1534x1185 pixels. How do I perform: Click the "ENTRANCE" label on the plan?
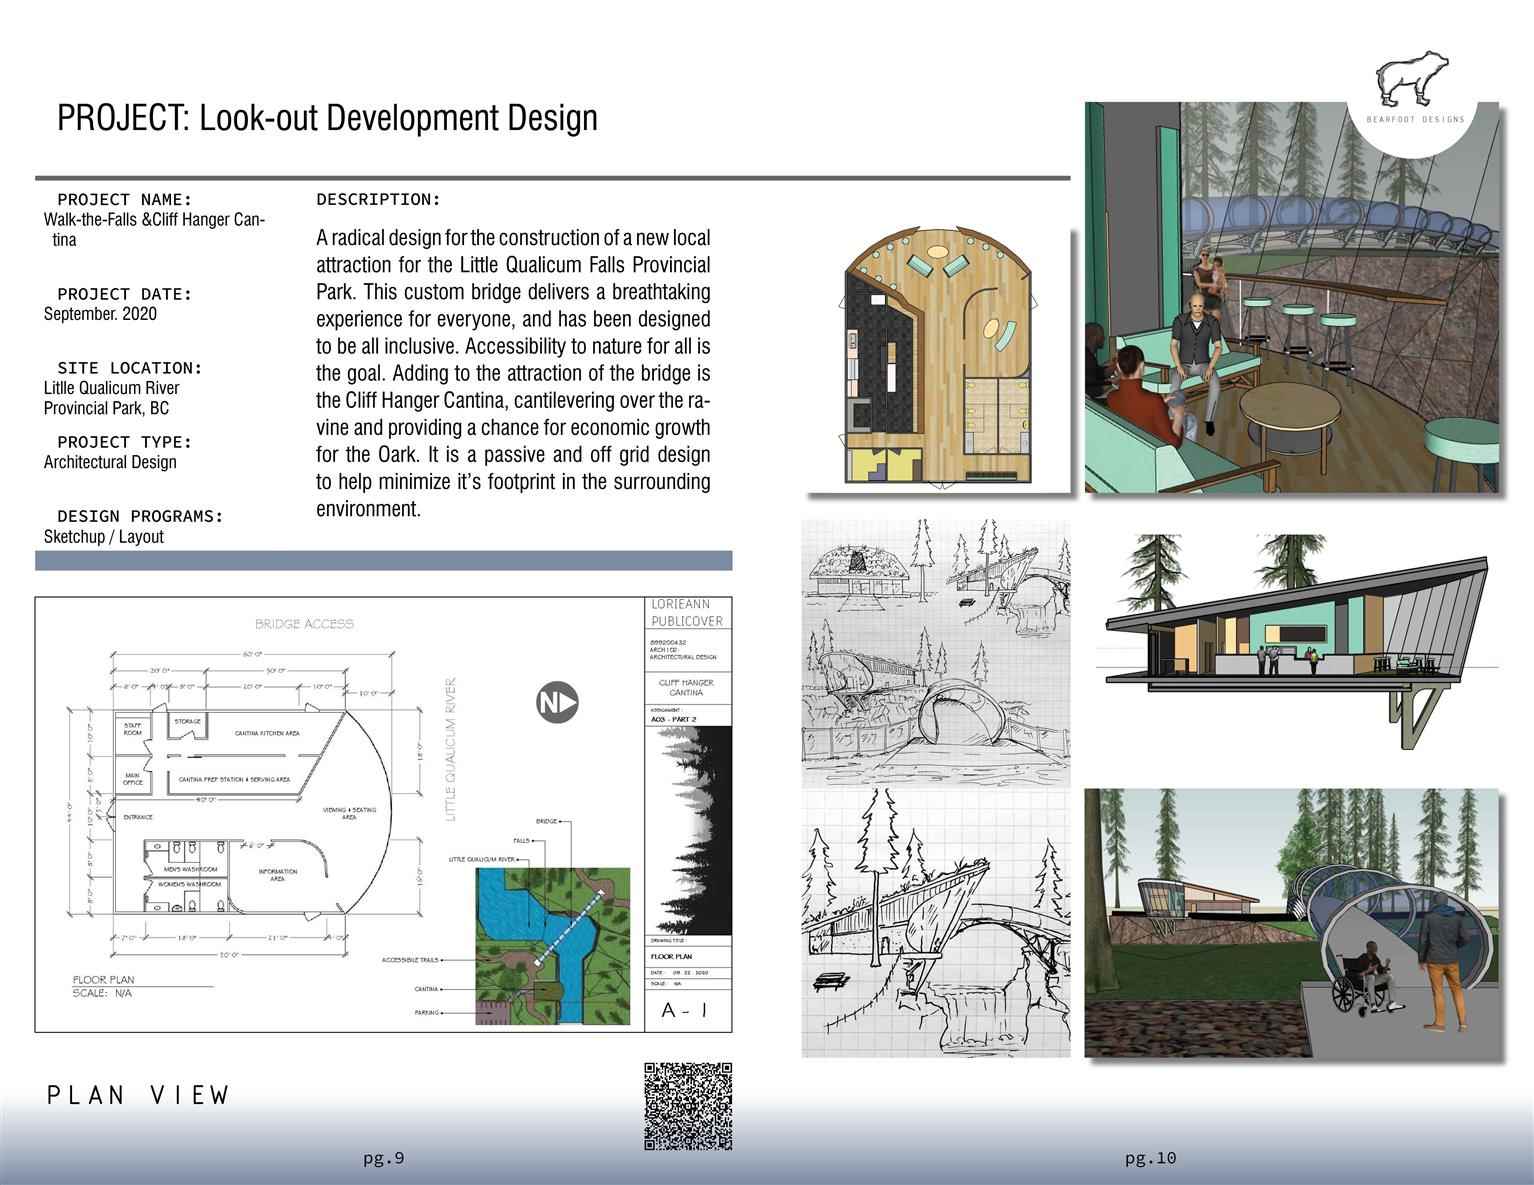[x=137, y=817]
